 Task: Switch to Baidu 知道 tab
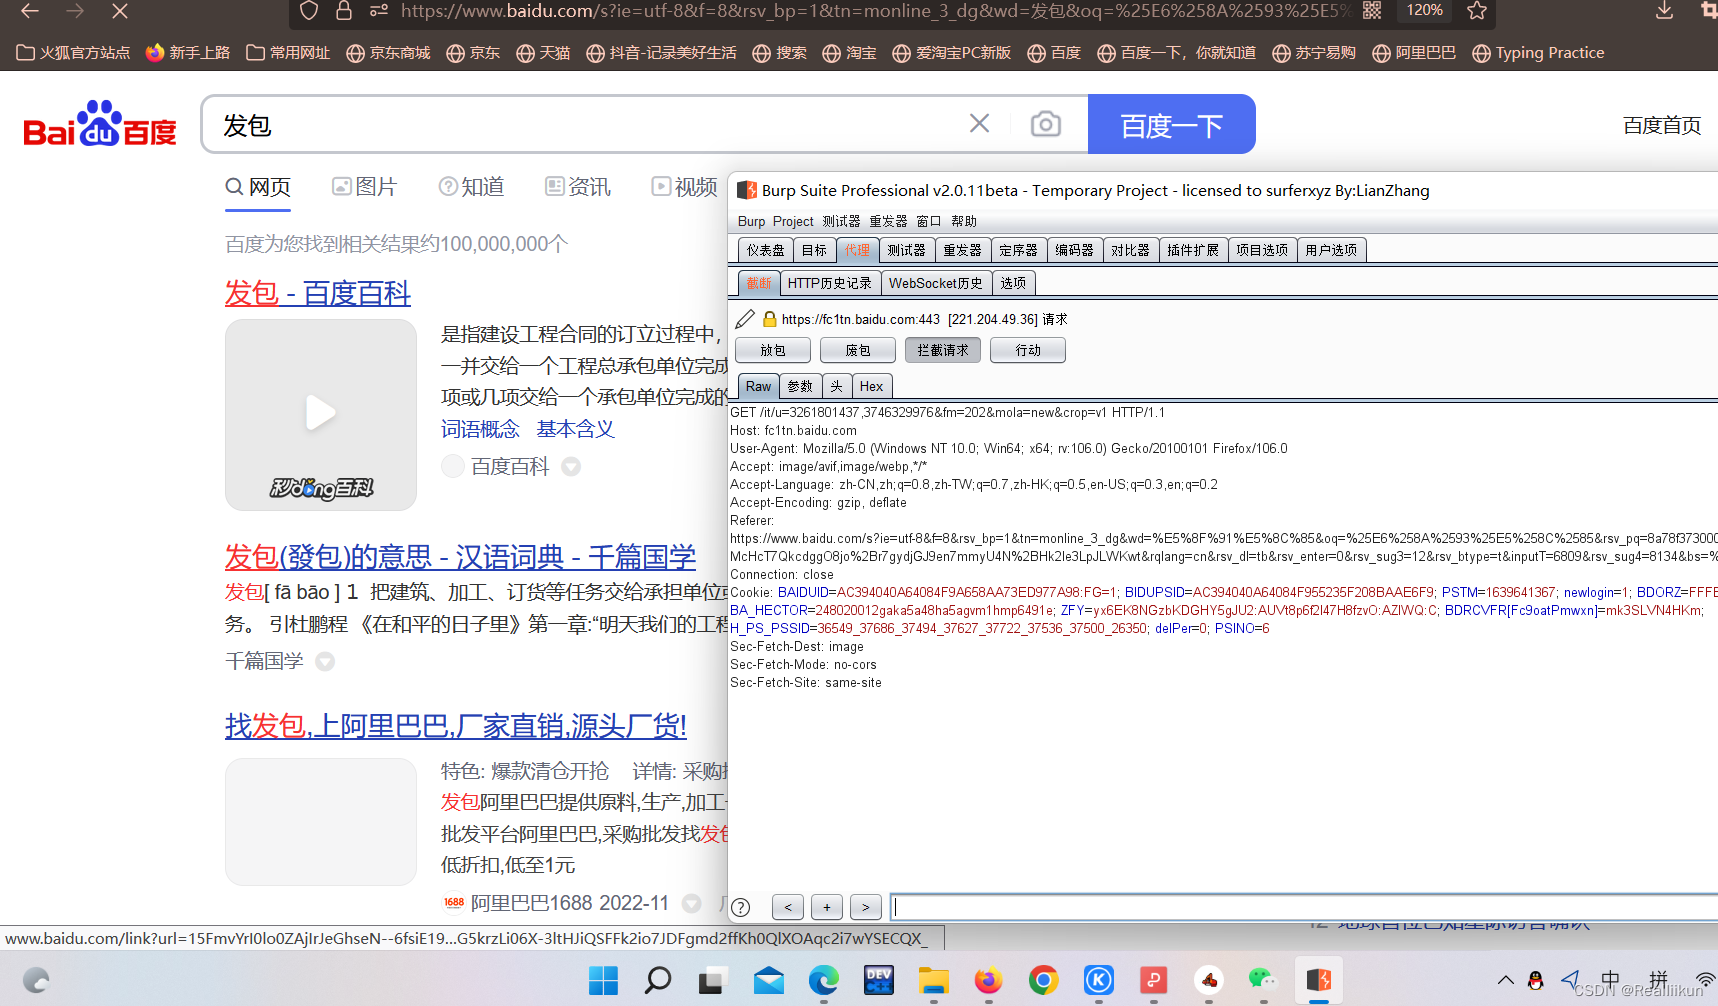471,187
